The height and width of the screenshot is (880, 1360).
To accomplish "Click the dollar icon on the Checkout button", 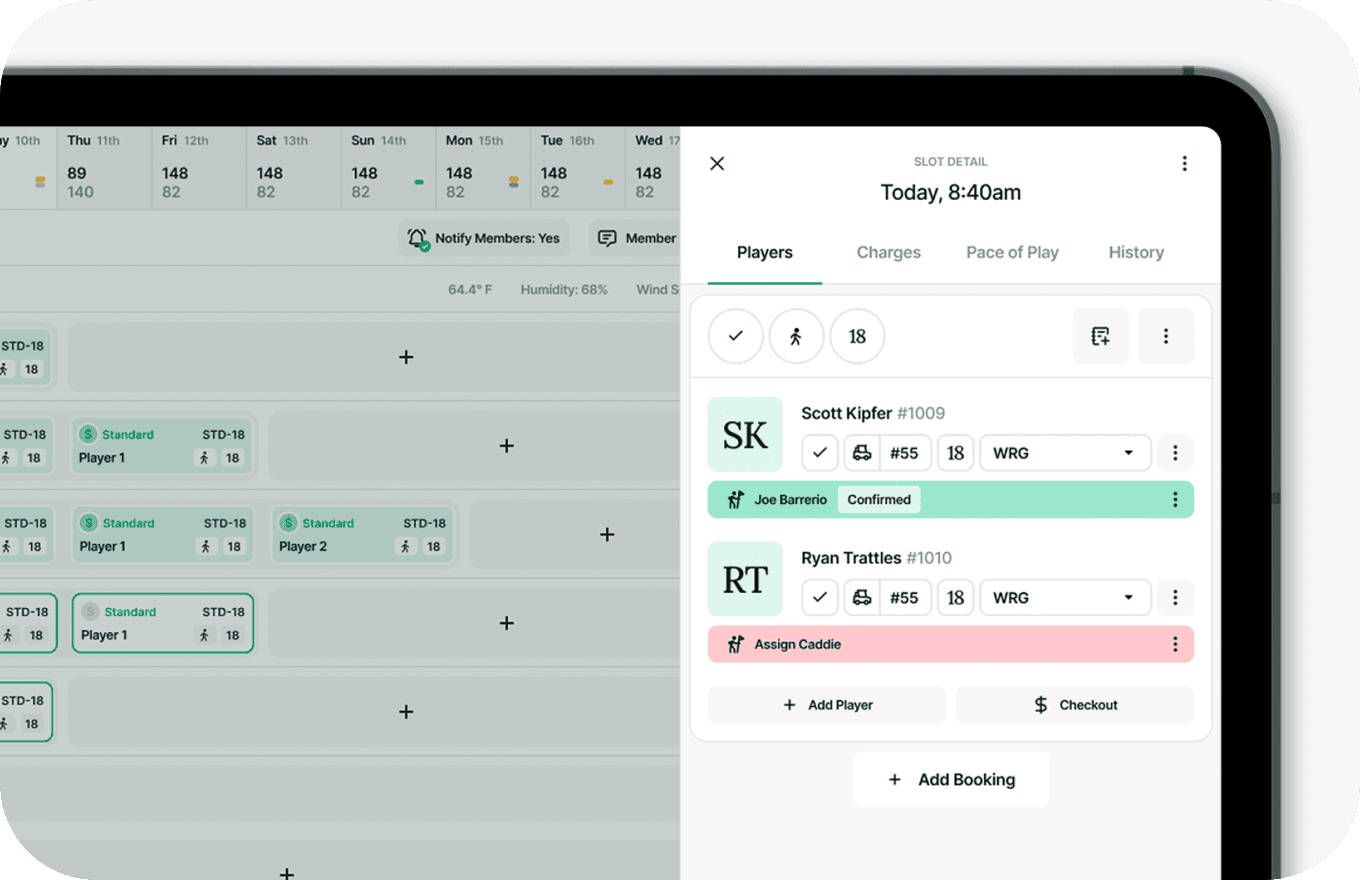I will [x=1040, y=704].
